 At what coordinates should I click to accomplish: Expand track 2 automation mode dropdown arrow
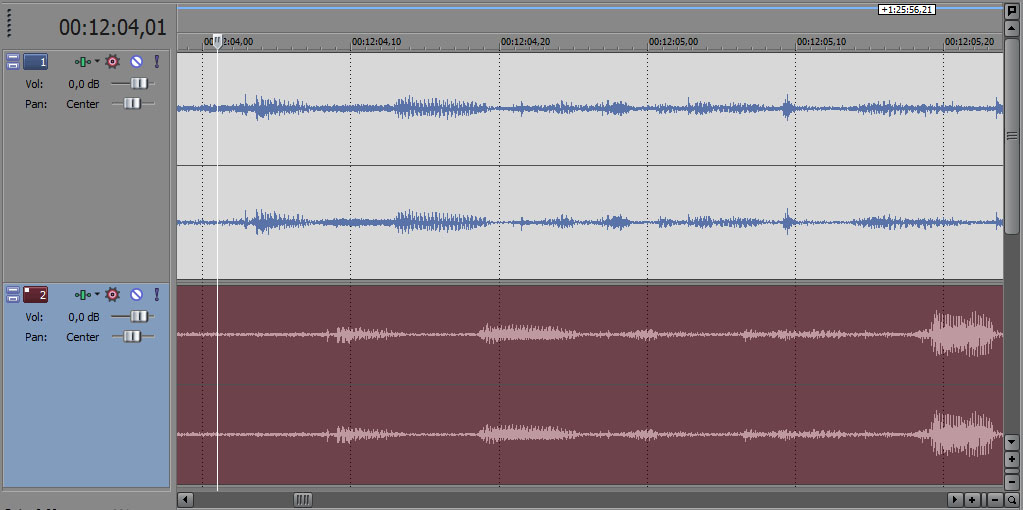pyautogui.click(x=97, y=295)
